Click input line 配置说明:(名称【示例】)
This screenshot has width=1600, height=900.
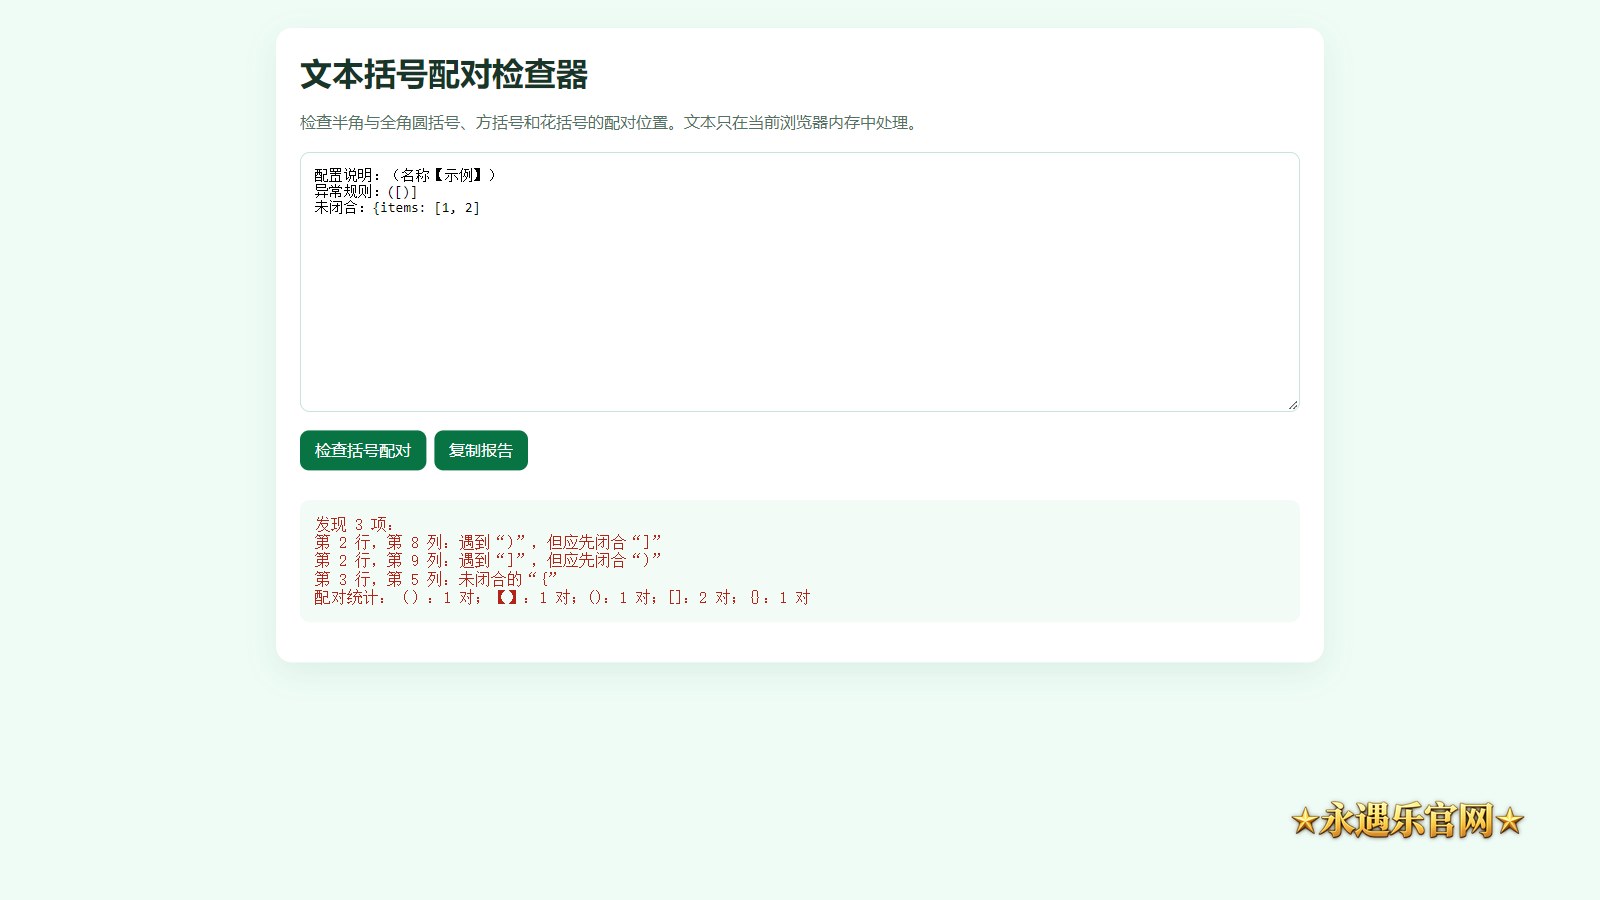tap(406, 175)
